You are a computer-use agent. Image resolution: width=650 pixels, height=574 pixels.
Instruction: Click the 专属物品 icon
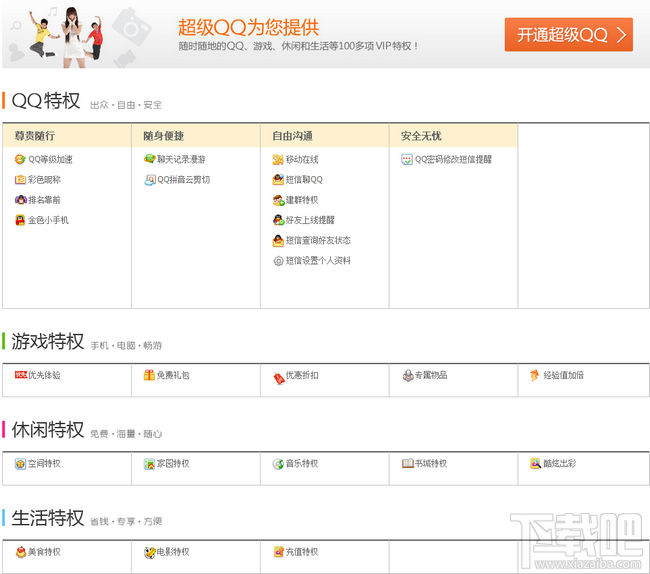408,375
